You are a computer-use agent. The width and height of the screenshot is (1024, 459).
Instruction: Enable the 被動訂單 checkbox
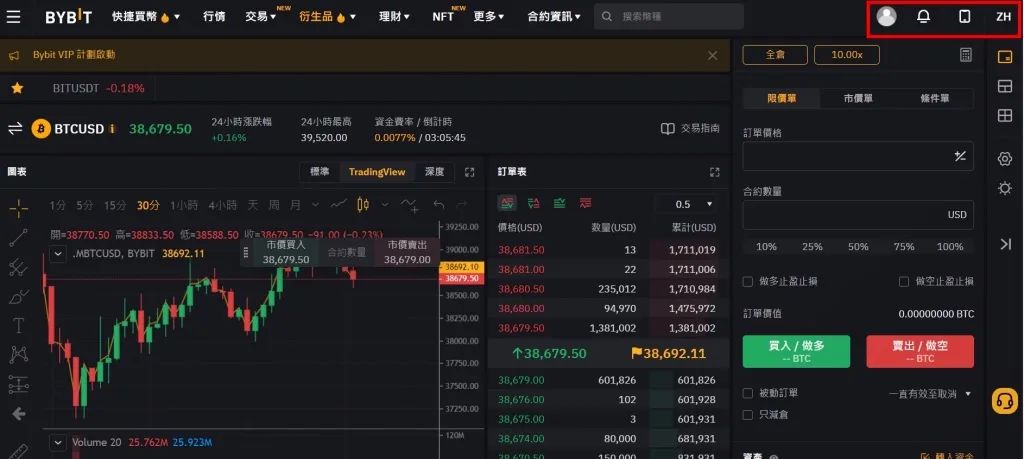[748, 394]
